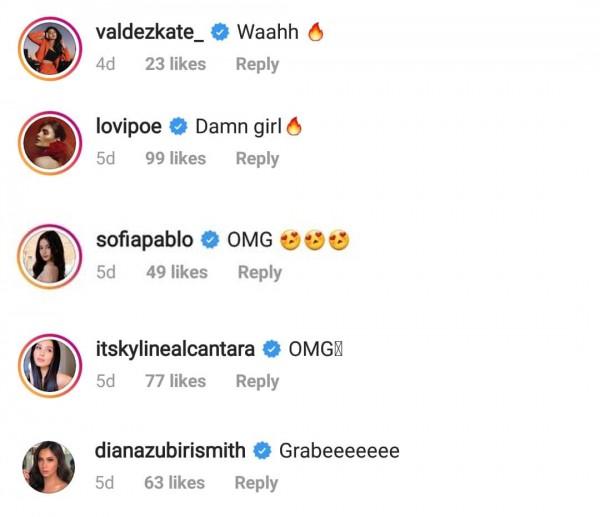
Task: Click verified badge next to itskylinealcantara
Action: (271, 349)
